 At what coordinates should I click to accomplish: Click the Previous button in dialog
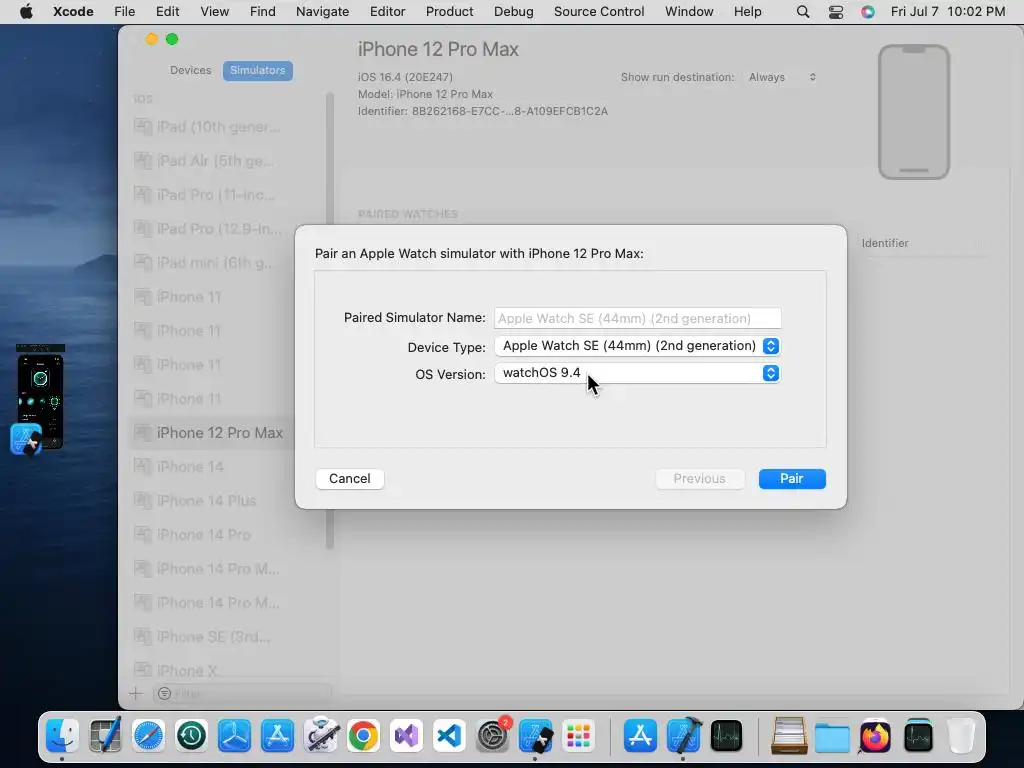coord(699,479)
